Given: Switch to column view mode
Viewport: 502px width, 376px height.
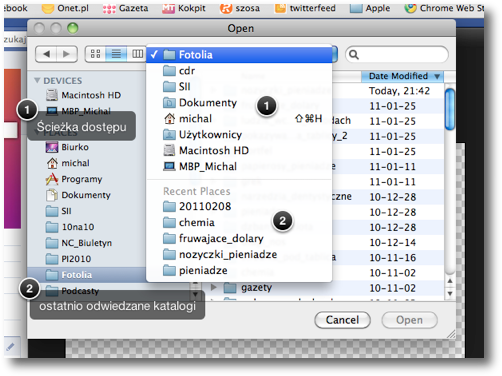Looking at the screenshot, I should [137, 54].
